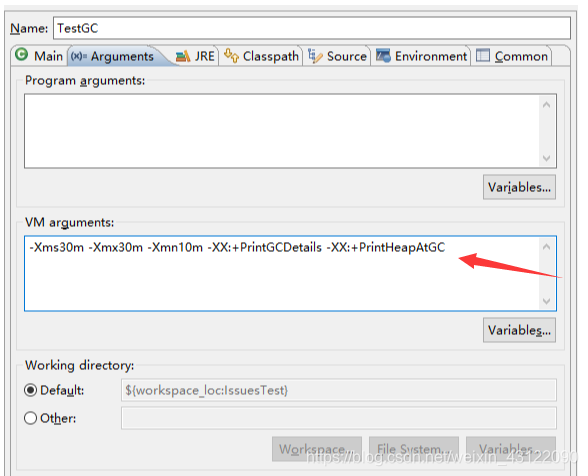This screenshot has height=476, width=588.
Task: Click the green Main tab icon
Action: coord(22,55)
